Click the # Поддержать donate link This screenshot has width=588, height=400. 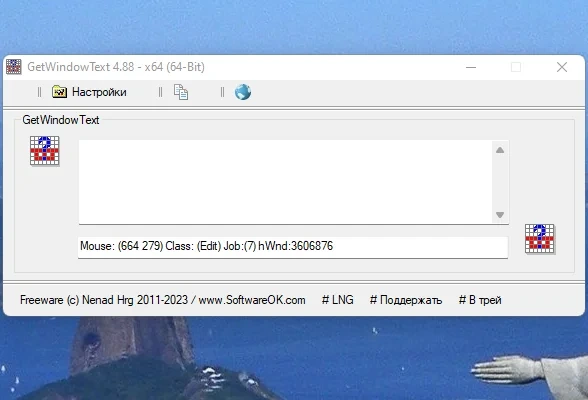coord(406,300)
